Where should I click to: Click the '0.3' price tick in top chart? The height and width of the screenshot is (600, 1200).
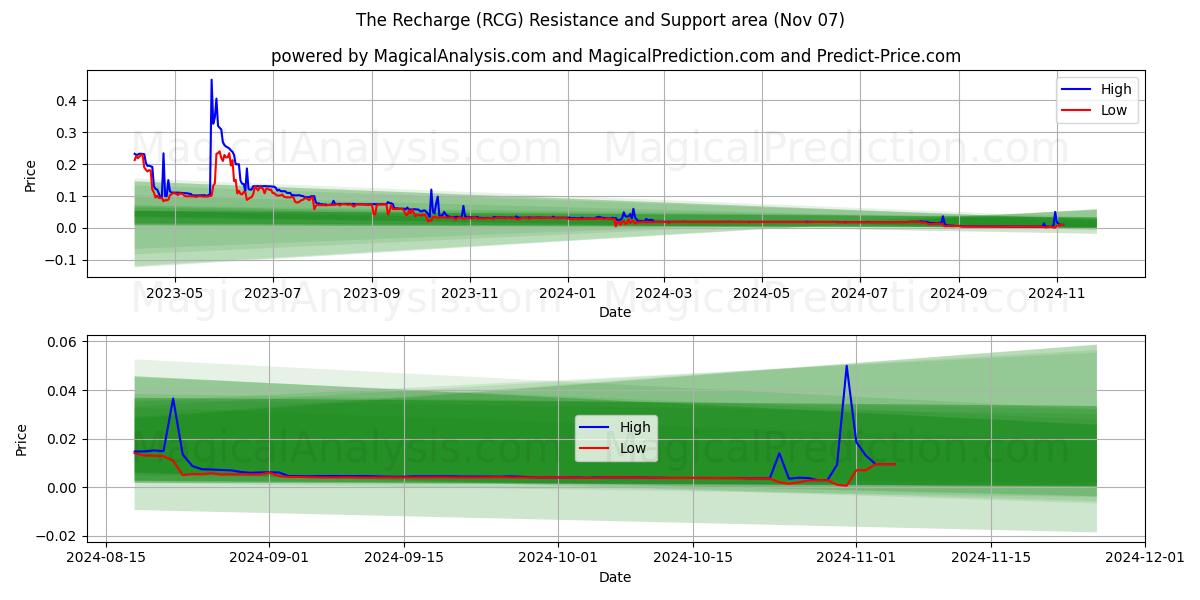click(68, 133)
